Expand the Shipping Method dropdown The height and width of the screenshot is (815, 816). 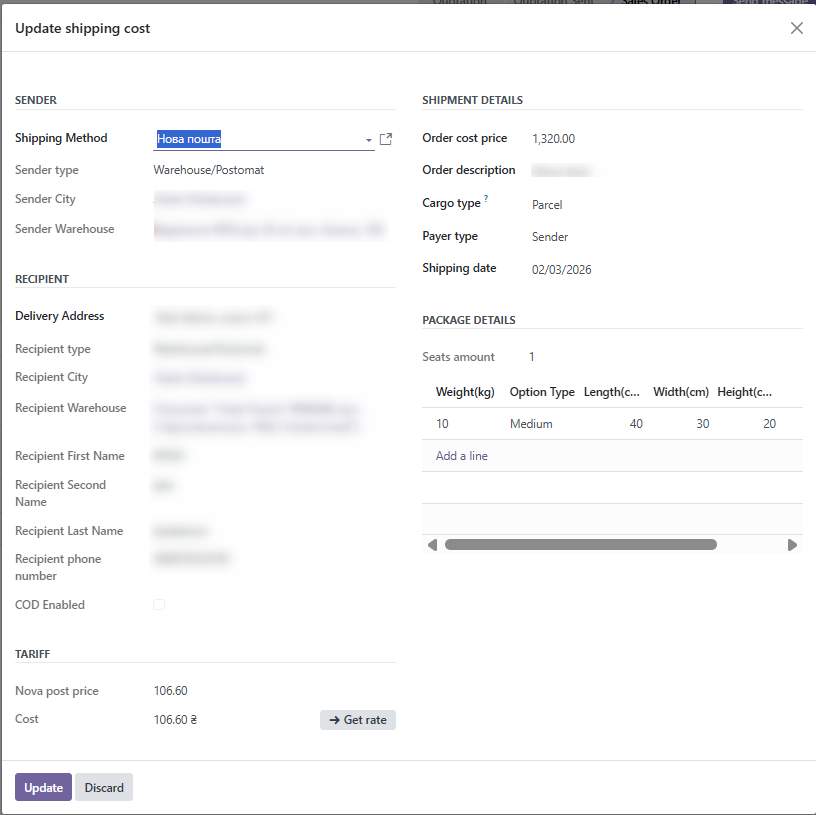(x=368, y=140)
